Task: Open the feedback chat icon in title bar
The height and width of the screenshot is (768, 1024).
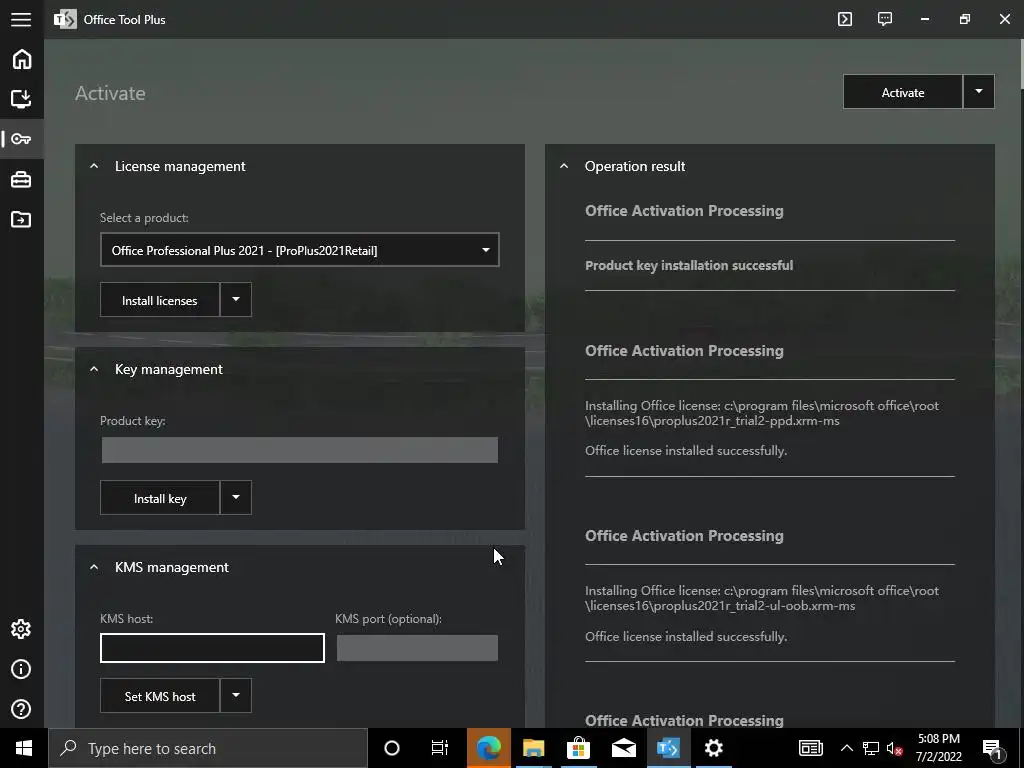Action: pyautogui.click(x=885, y=19)
